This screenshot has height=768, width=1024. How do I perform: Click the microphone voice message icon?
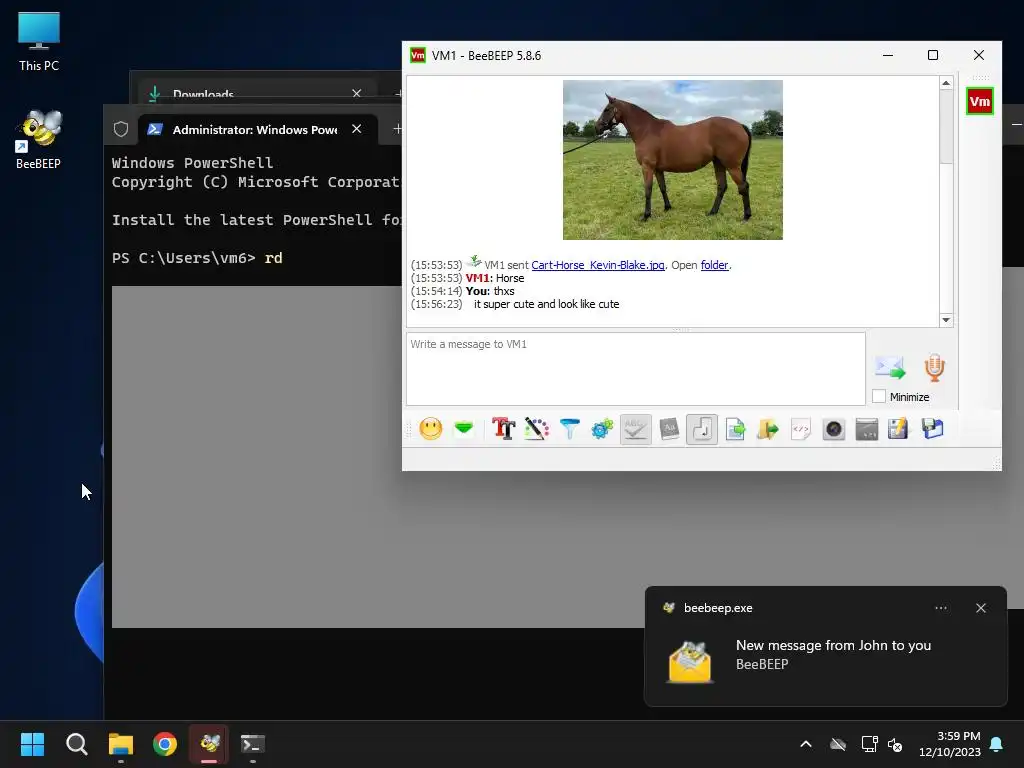point(935,368)
